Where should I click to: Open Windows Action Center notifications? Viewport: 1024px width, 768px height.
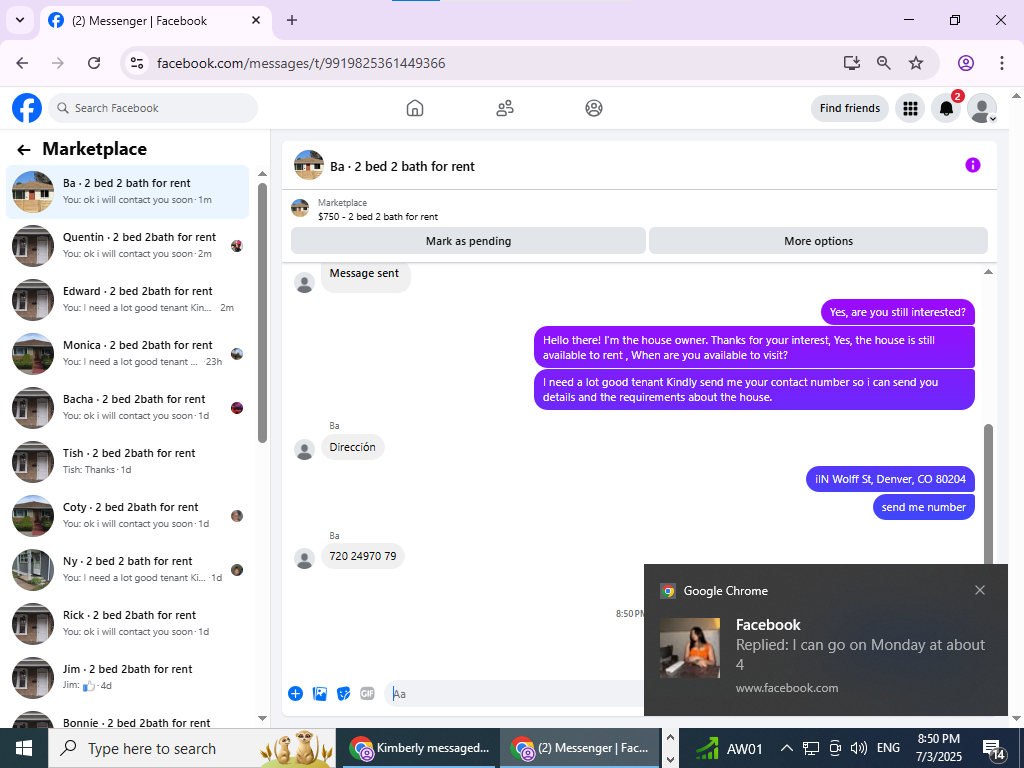point(994,750)
